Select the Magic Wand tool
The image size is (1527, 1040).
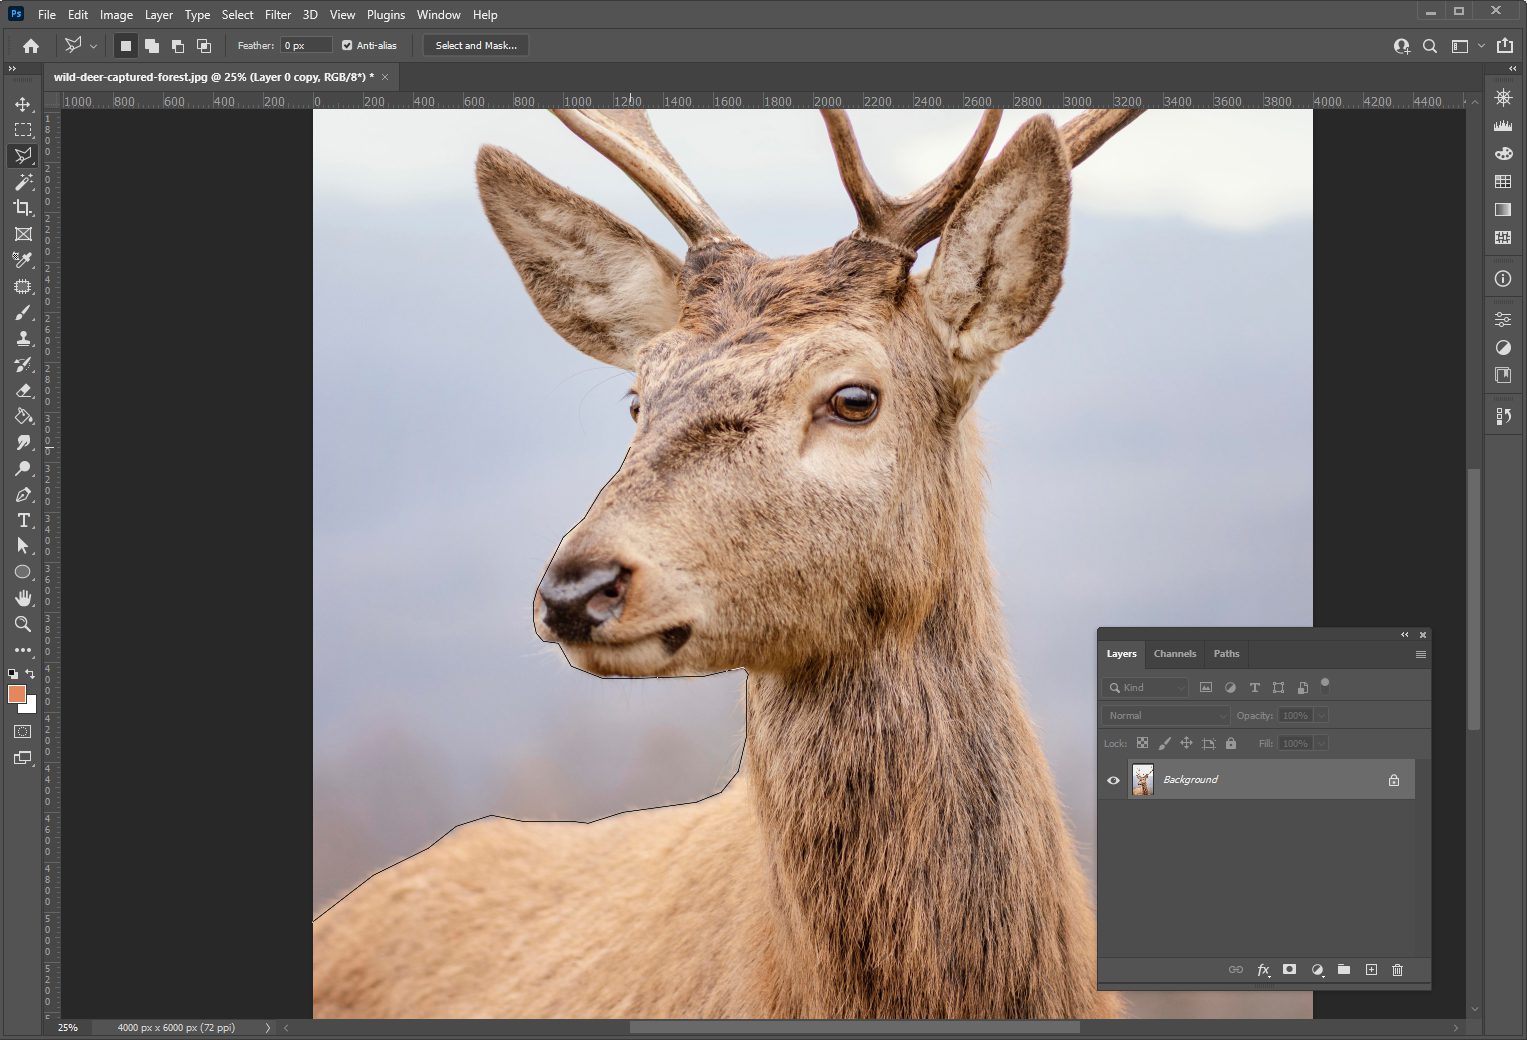coord(23,182)
